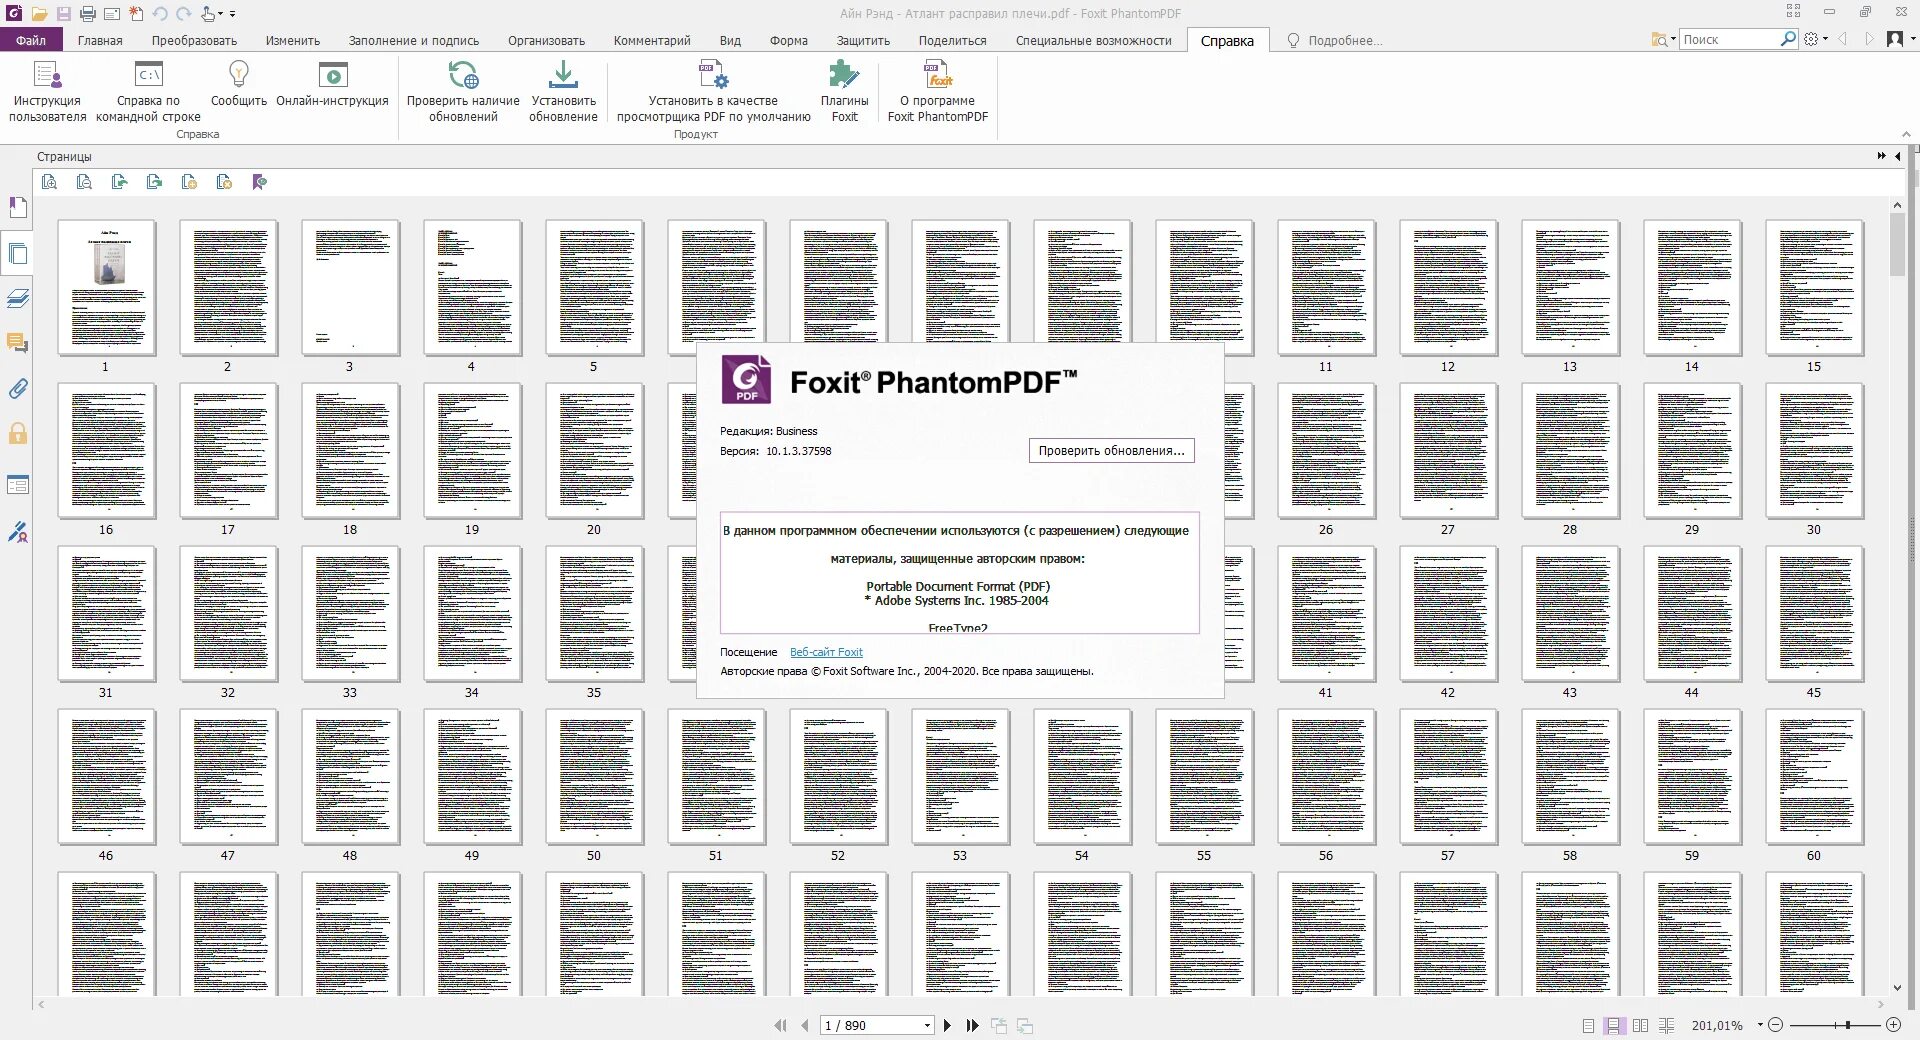Open the Организовать ribbon tab
1920x1040 pixels.
coord(546,40)
